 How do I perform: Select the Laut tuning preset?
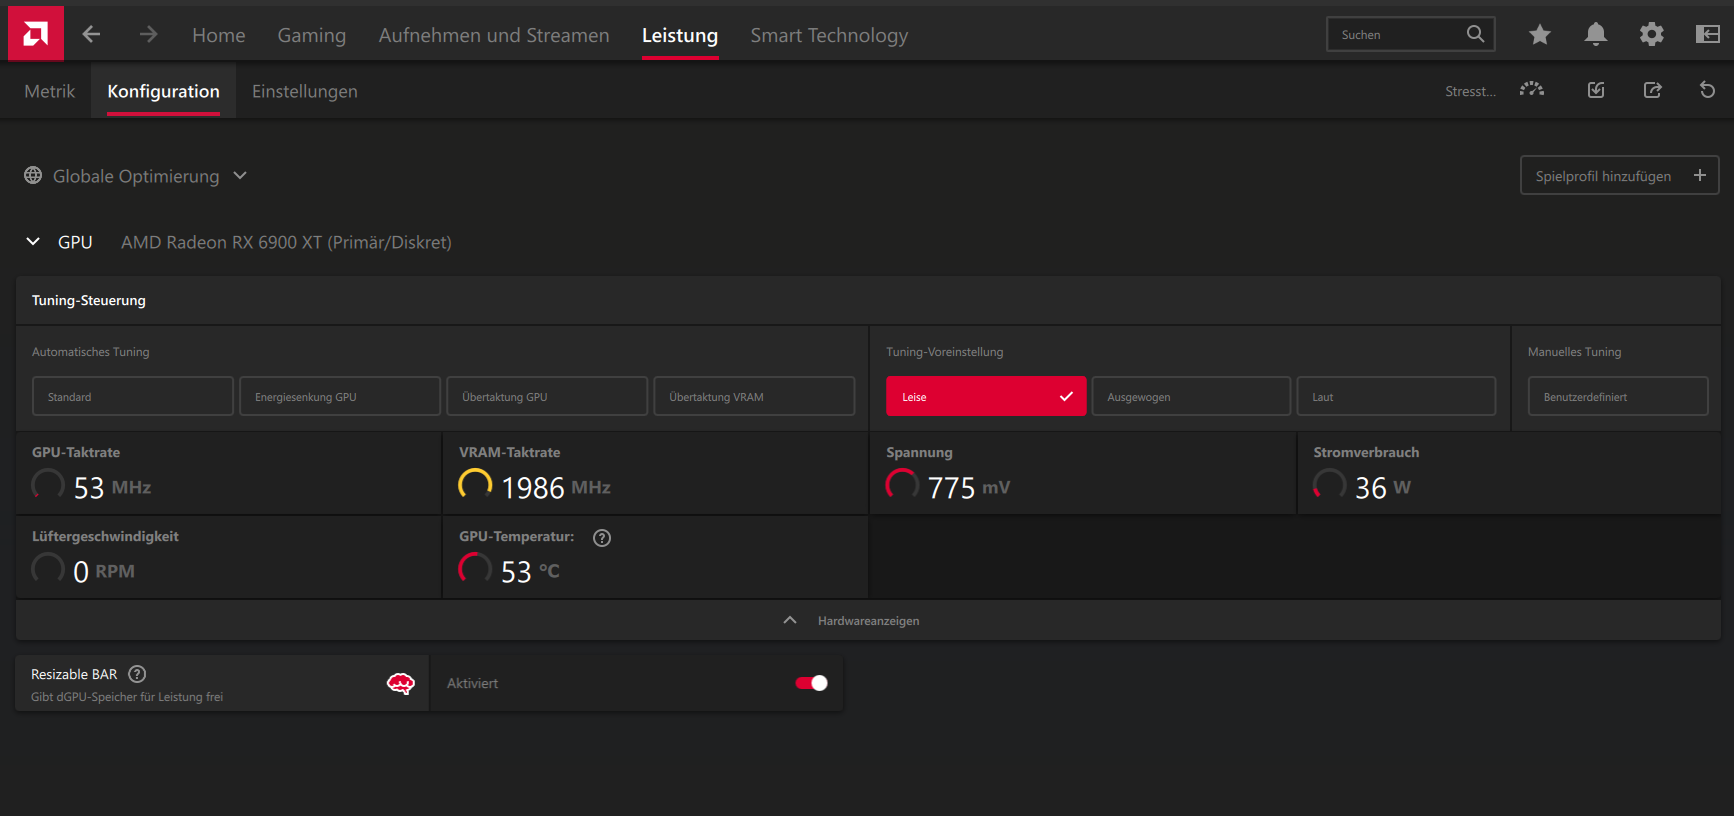1396,396
